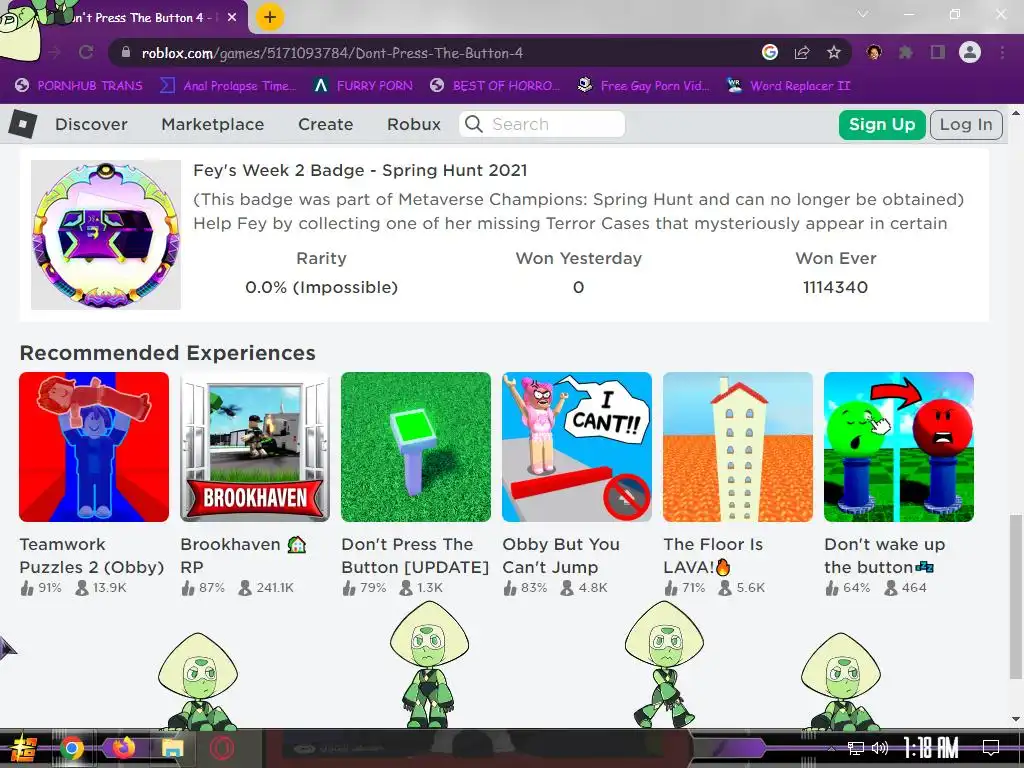Open the extensions puzzle icon
Image resolution: width=1024 pixels, height=768 pixels.
[x=905, y=52]
